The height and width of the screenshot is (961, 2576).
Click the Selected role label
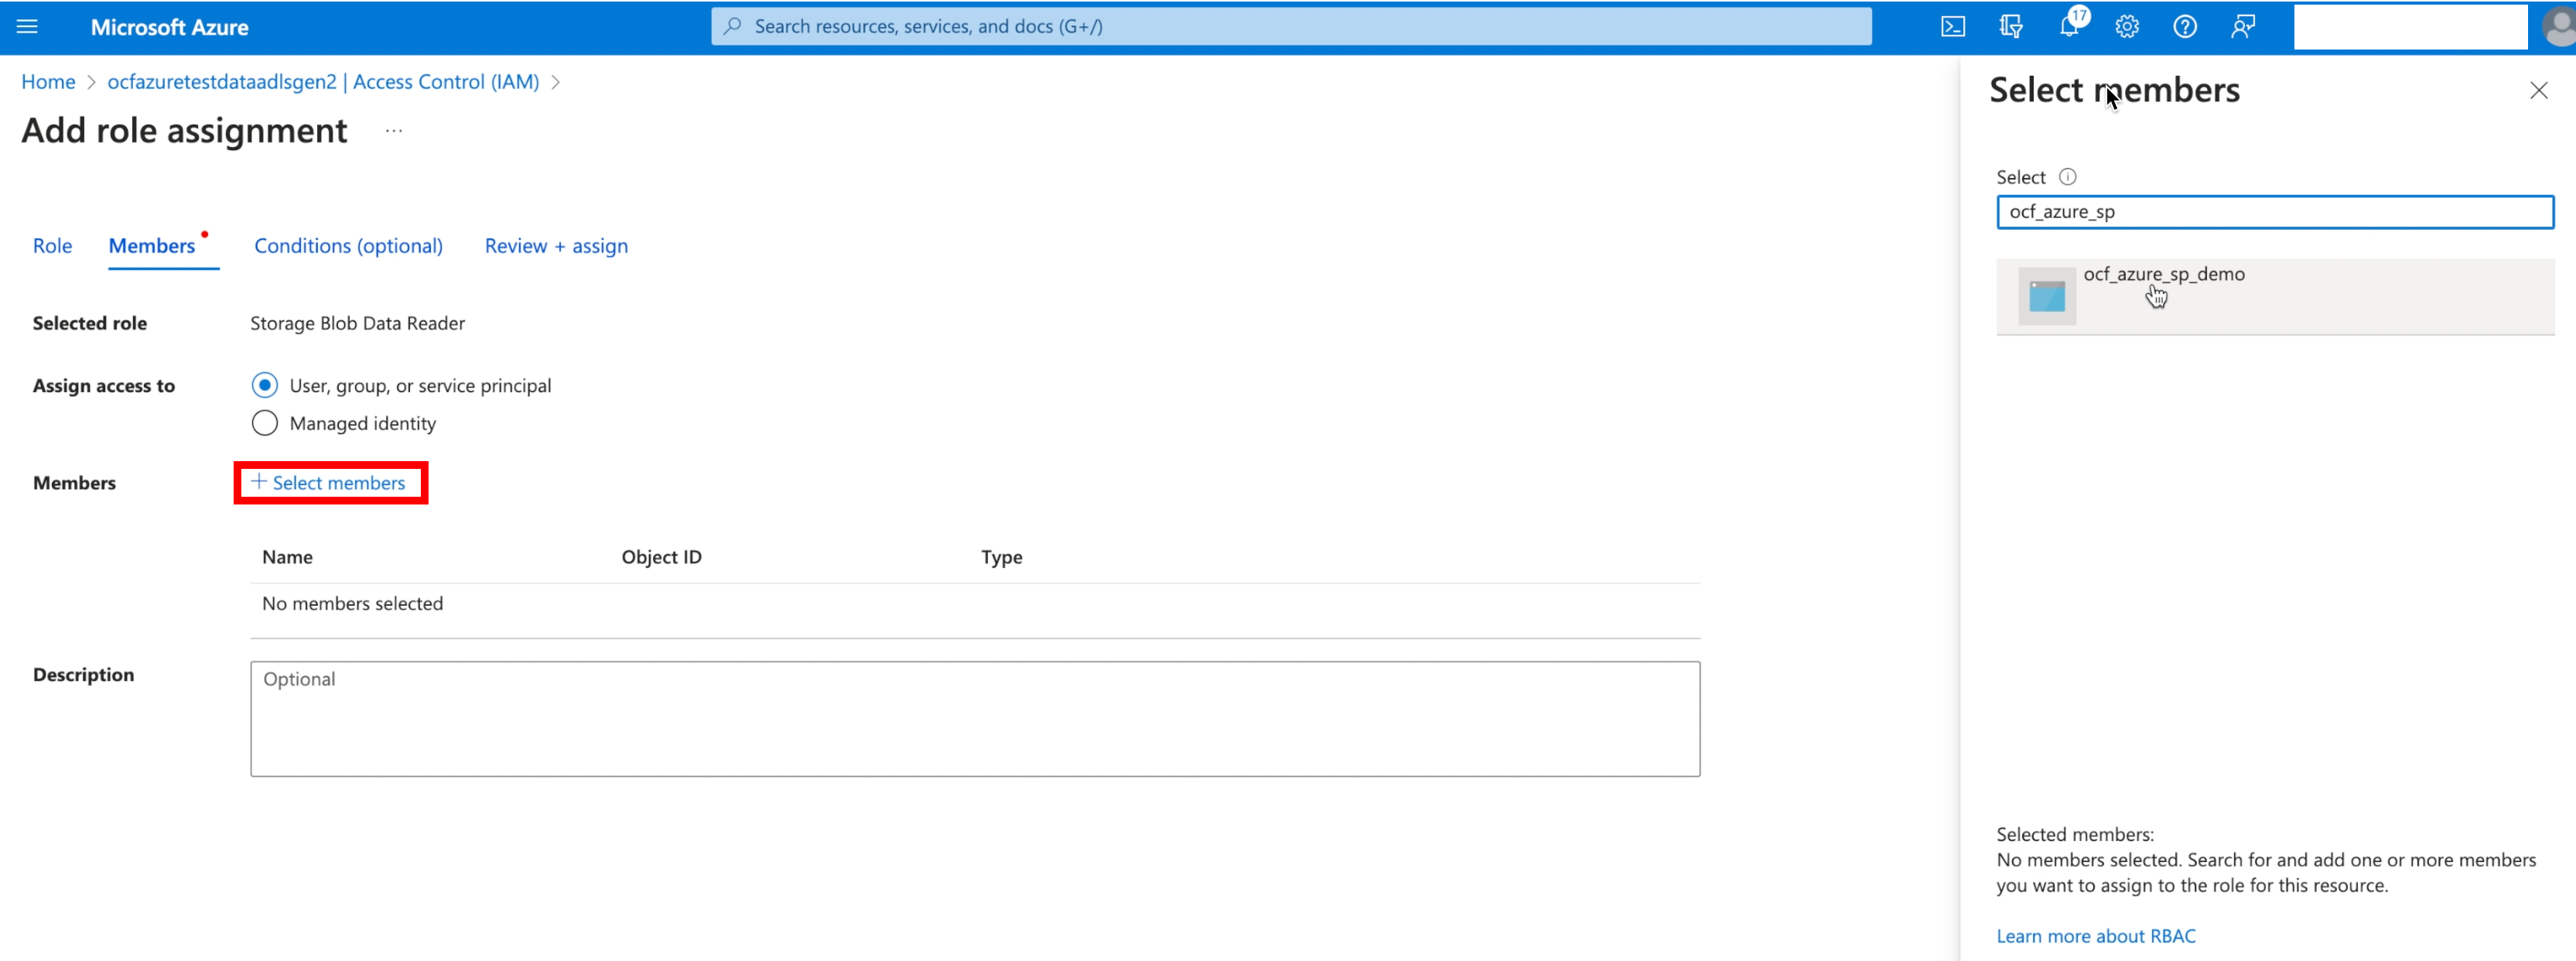click(x=89, y=323)
